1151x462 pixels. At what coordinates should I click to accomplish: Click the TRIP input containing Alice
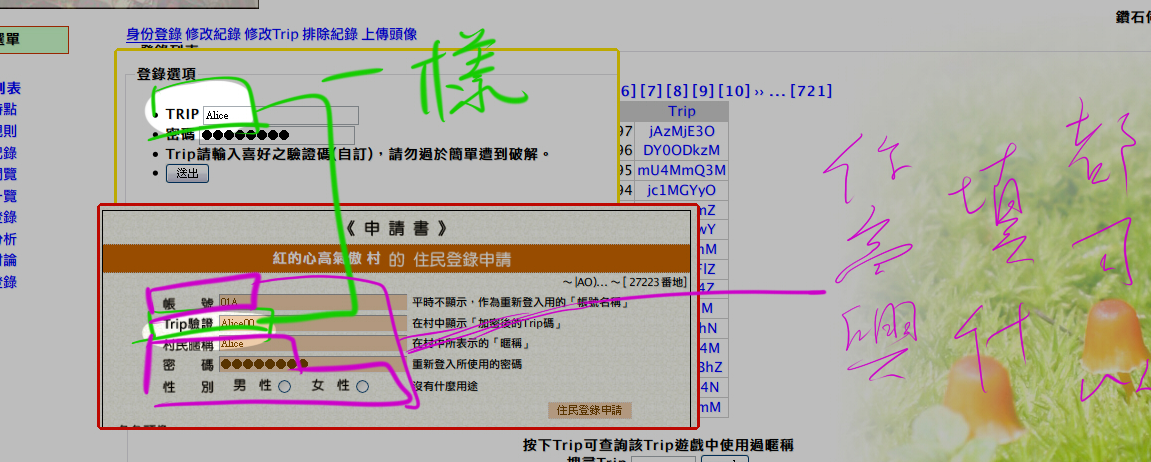click(280, 115)
